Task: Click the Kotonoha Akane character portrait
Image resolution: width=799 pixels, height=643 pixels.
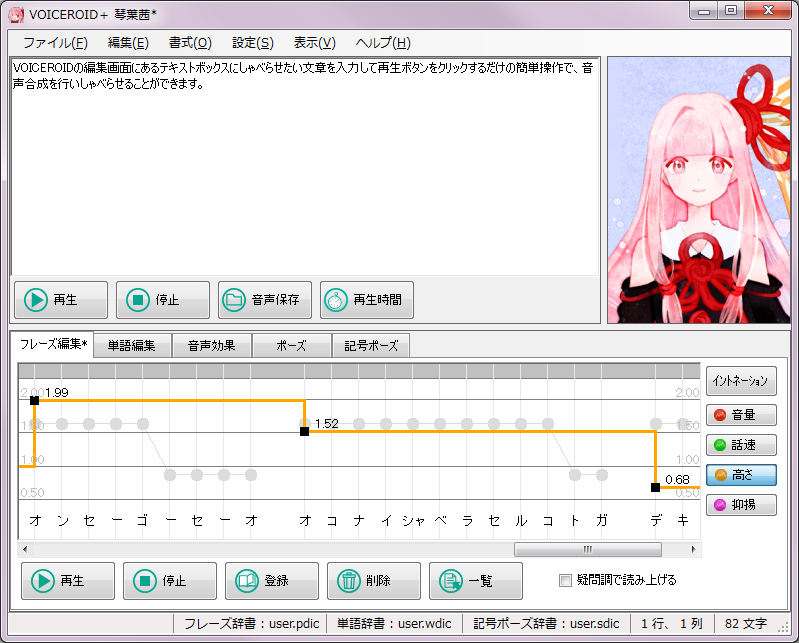Action: click(699, 190)
